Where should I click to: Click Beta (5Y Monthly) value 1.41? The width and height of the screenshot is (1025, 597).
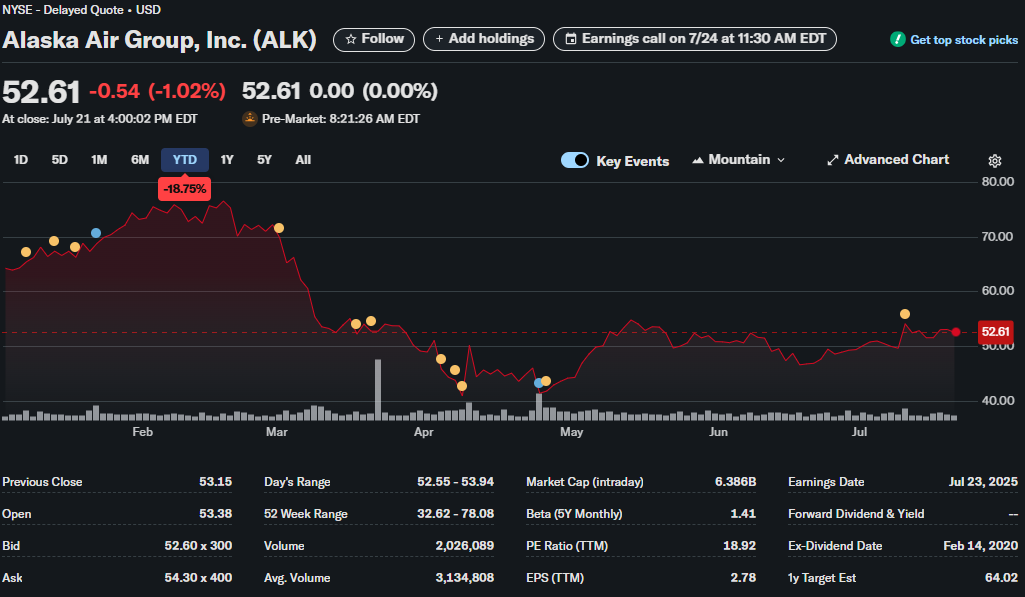(x=743, y=514)
